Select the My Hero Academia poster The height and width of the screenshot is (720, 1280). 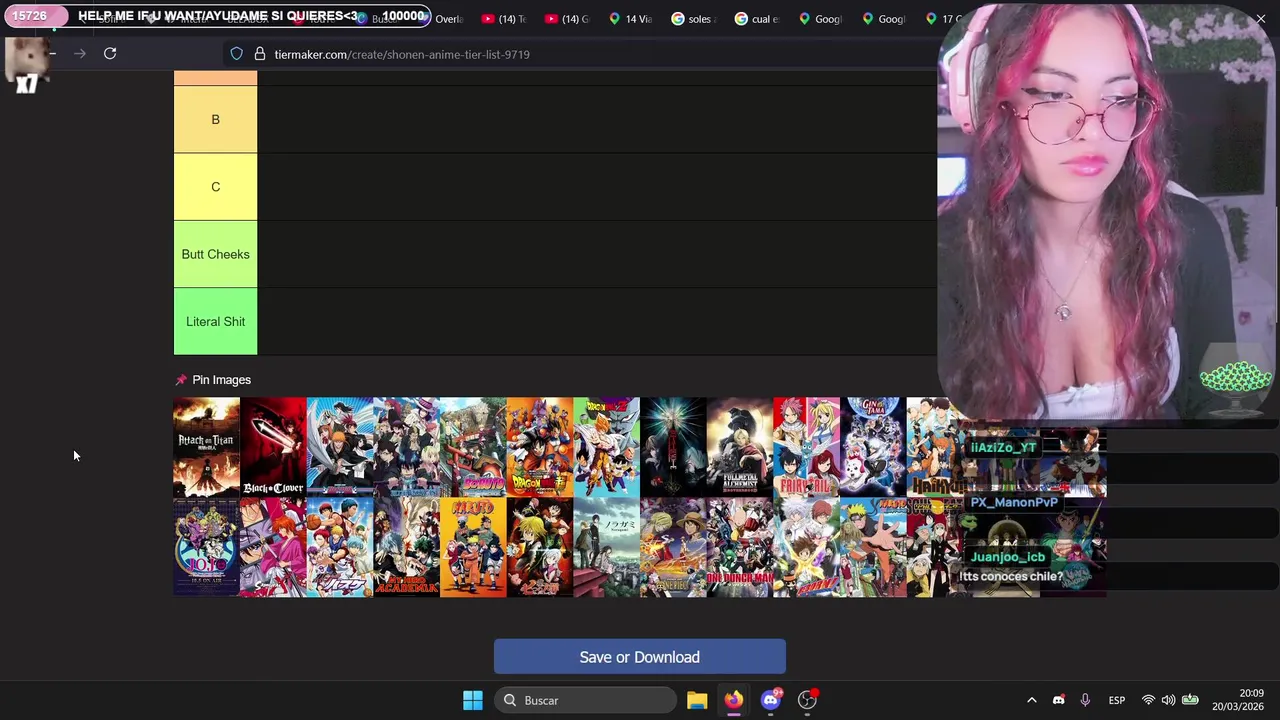(x=406, y=547)
